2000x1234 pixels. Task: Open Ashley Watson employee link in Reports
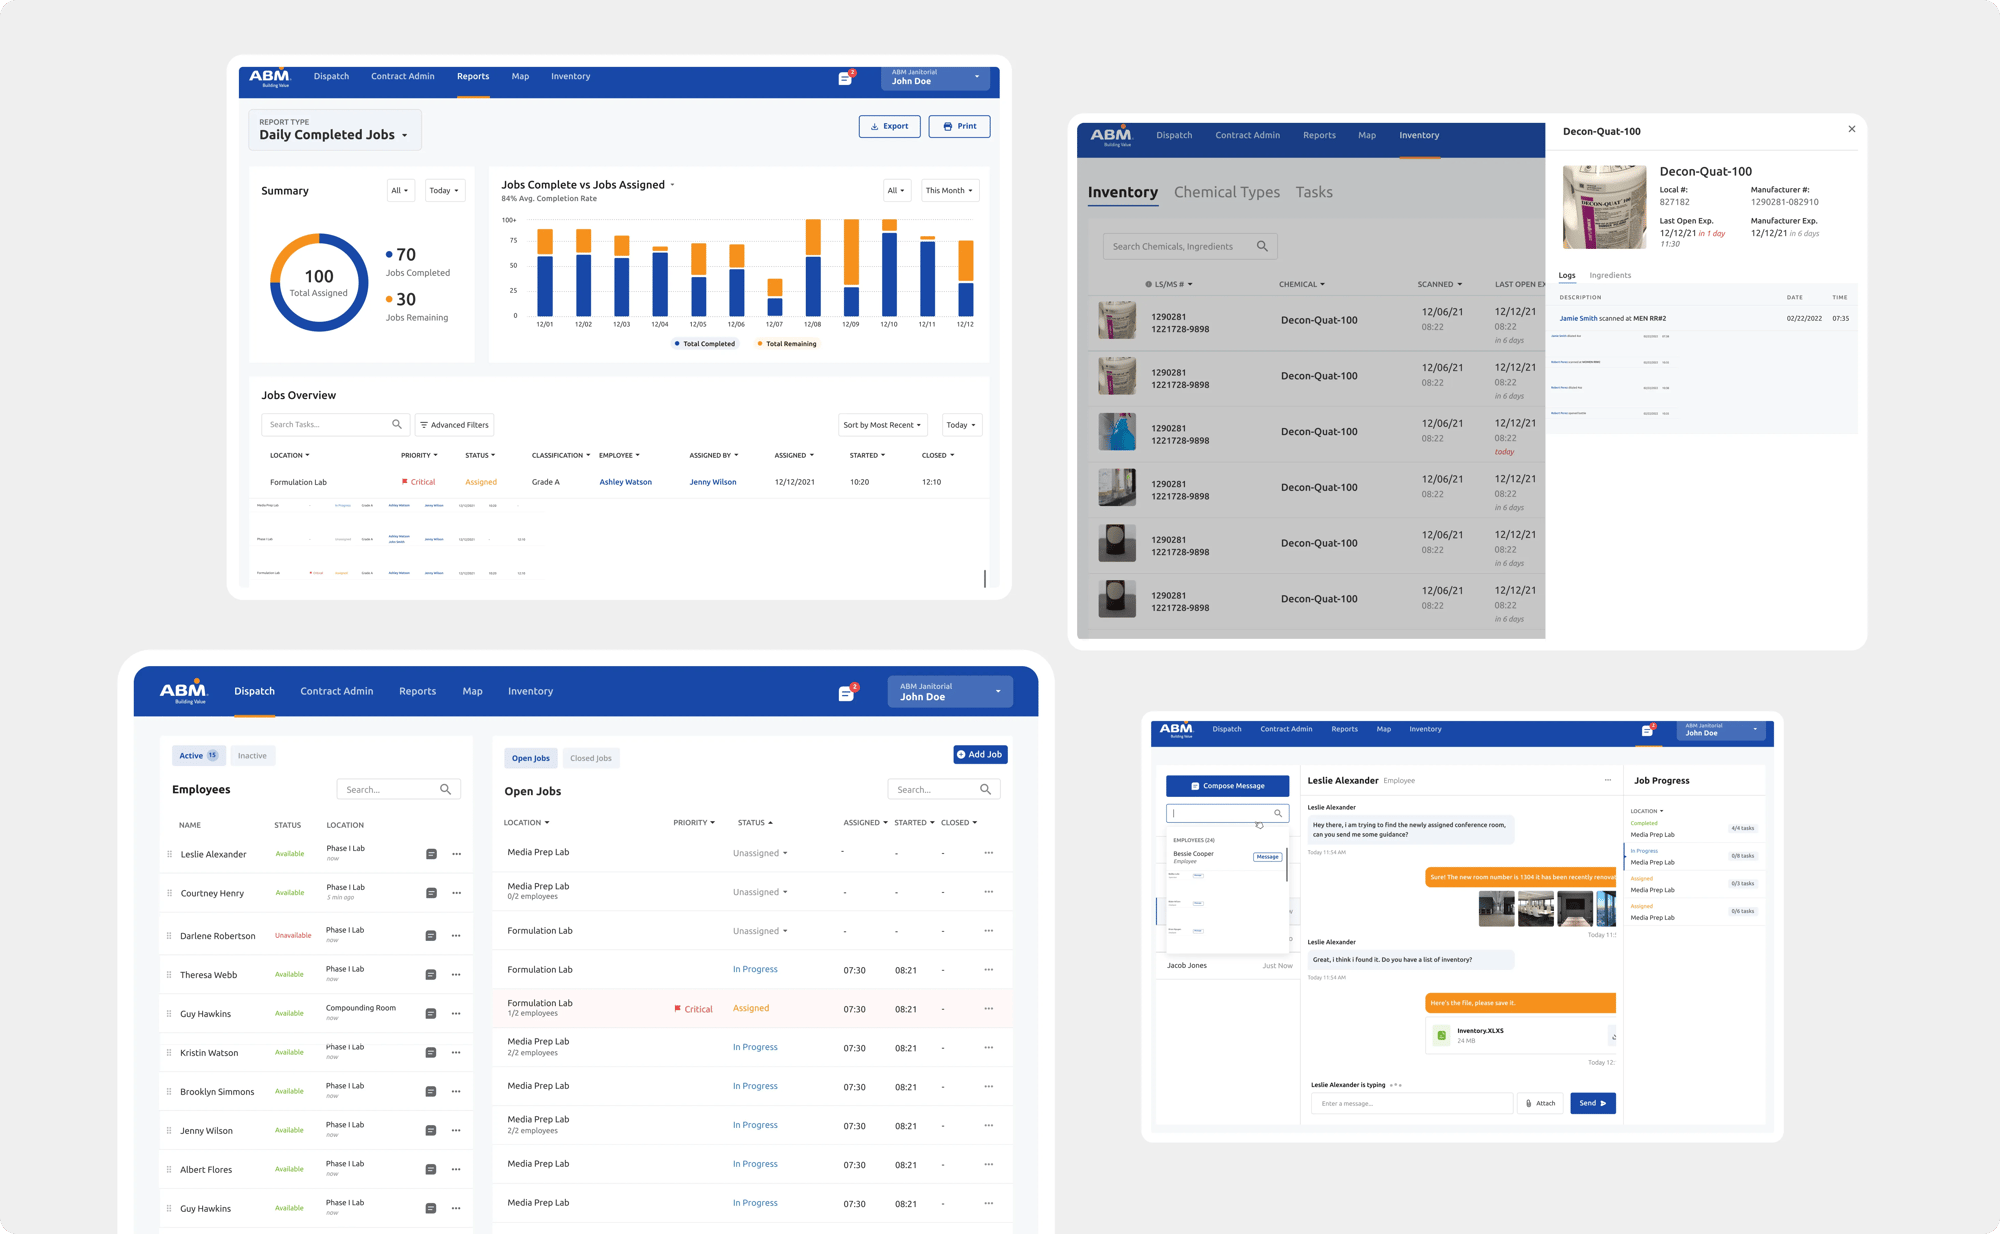625,482
